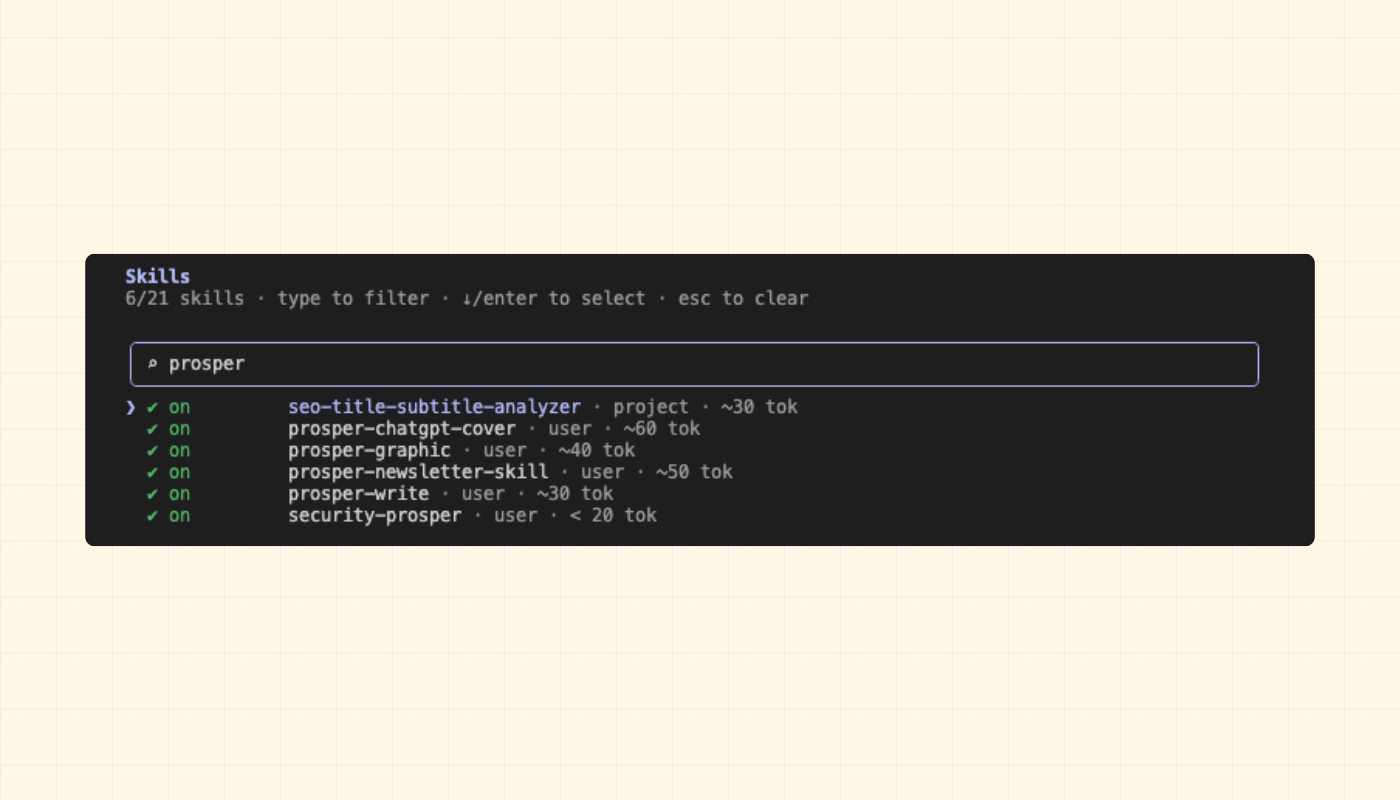This screenshot has width=1400, height=800.
Task: Click the prosper search filter field
Action: tap(694, 364)
